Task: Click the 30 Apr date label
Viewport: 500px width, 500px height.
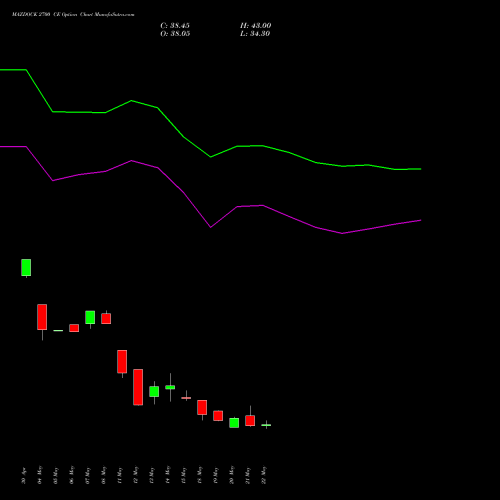Action: [x=23, y=476]
